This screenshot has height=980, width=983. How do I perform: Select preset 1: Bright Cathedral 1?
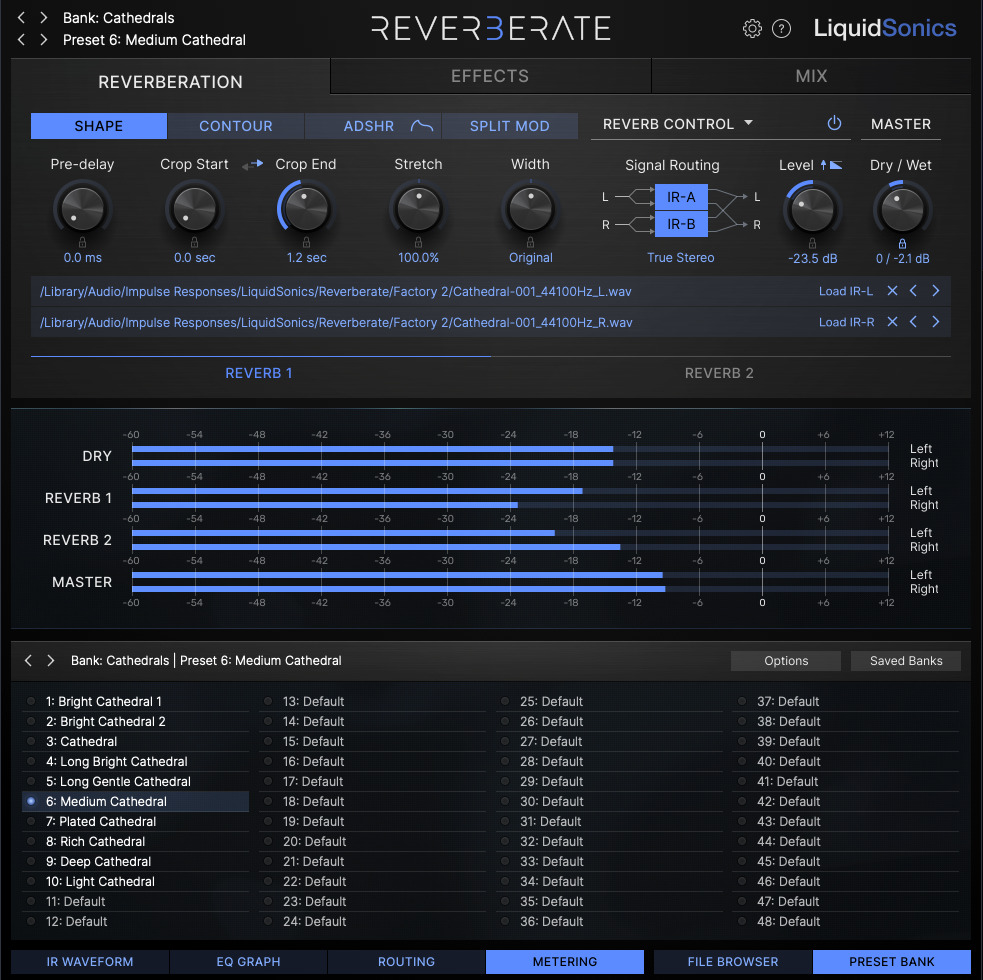(135, 701)
